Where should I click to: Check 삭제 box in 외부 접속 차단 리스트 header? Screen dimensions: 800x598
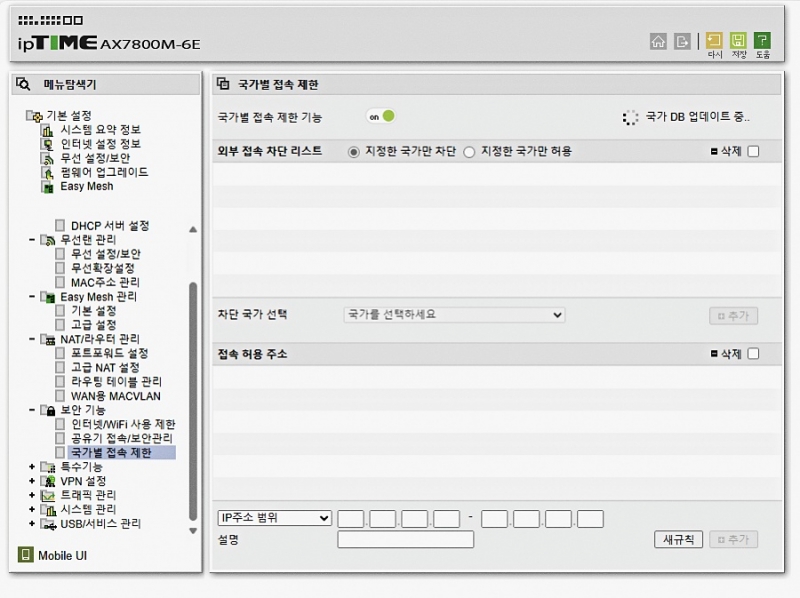753,152
